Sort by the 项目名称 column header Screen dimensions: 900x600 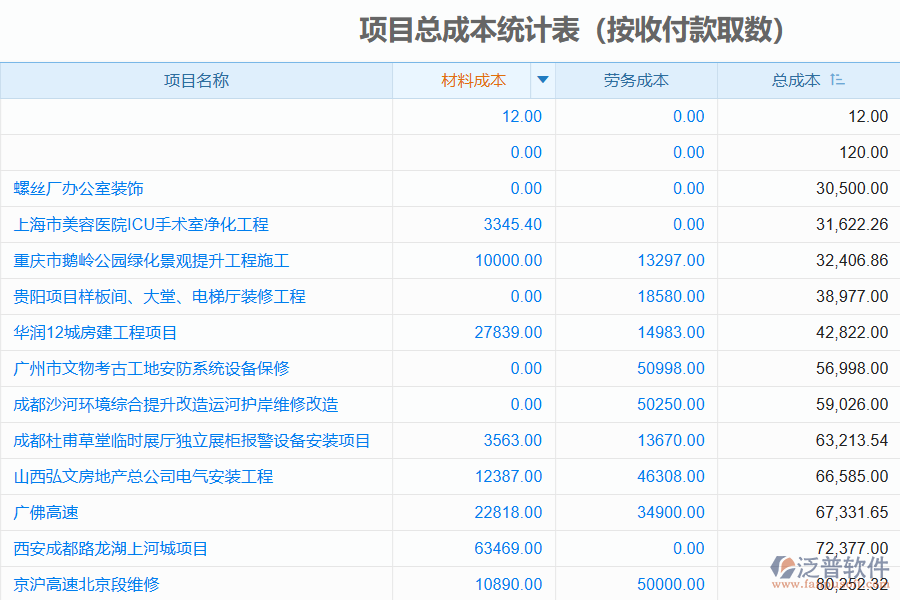tap(197, 81)
